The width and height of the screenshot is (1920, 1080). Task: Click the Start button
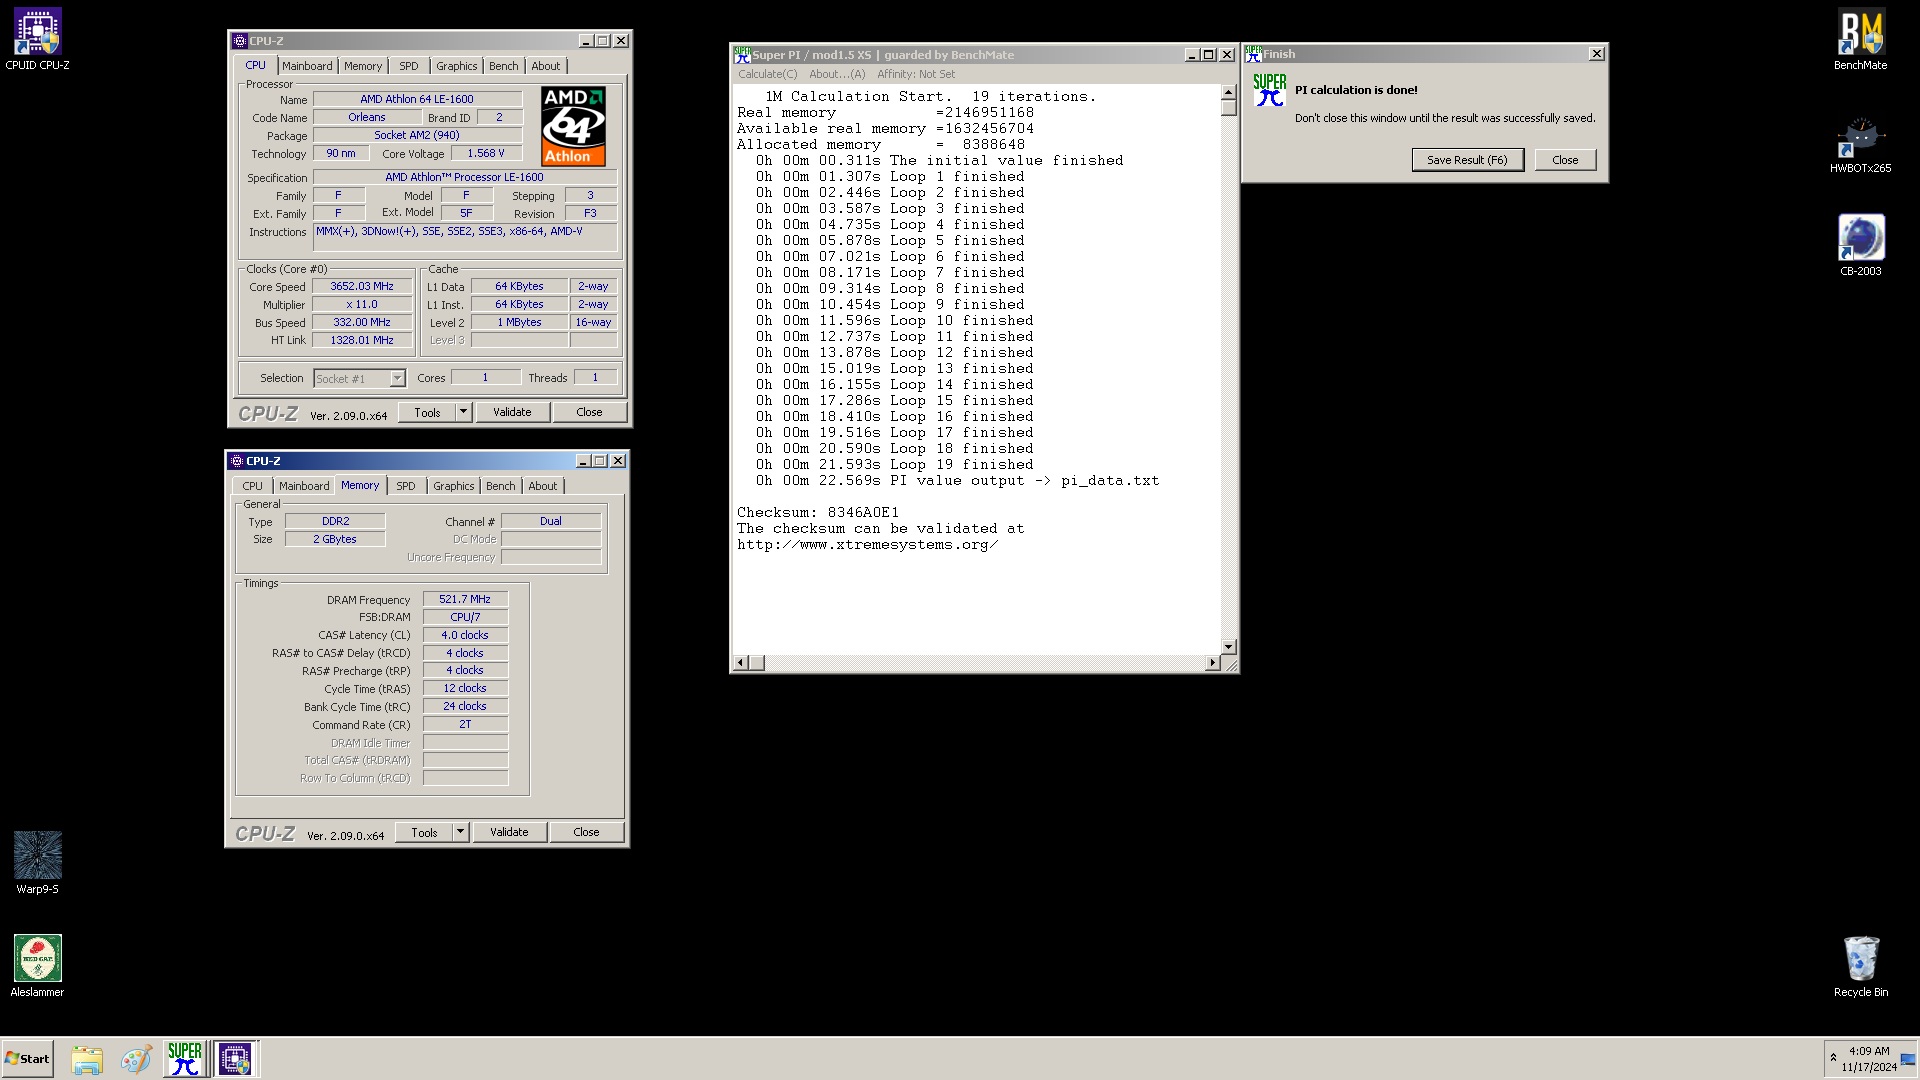(x=28, y=1058)
